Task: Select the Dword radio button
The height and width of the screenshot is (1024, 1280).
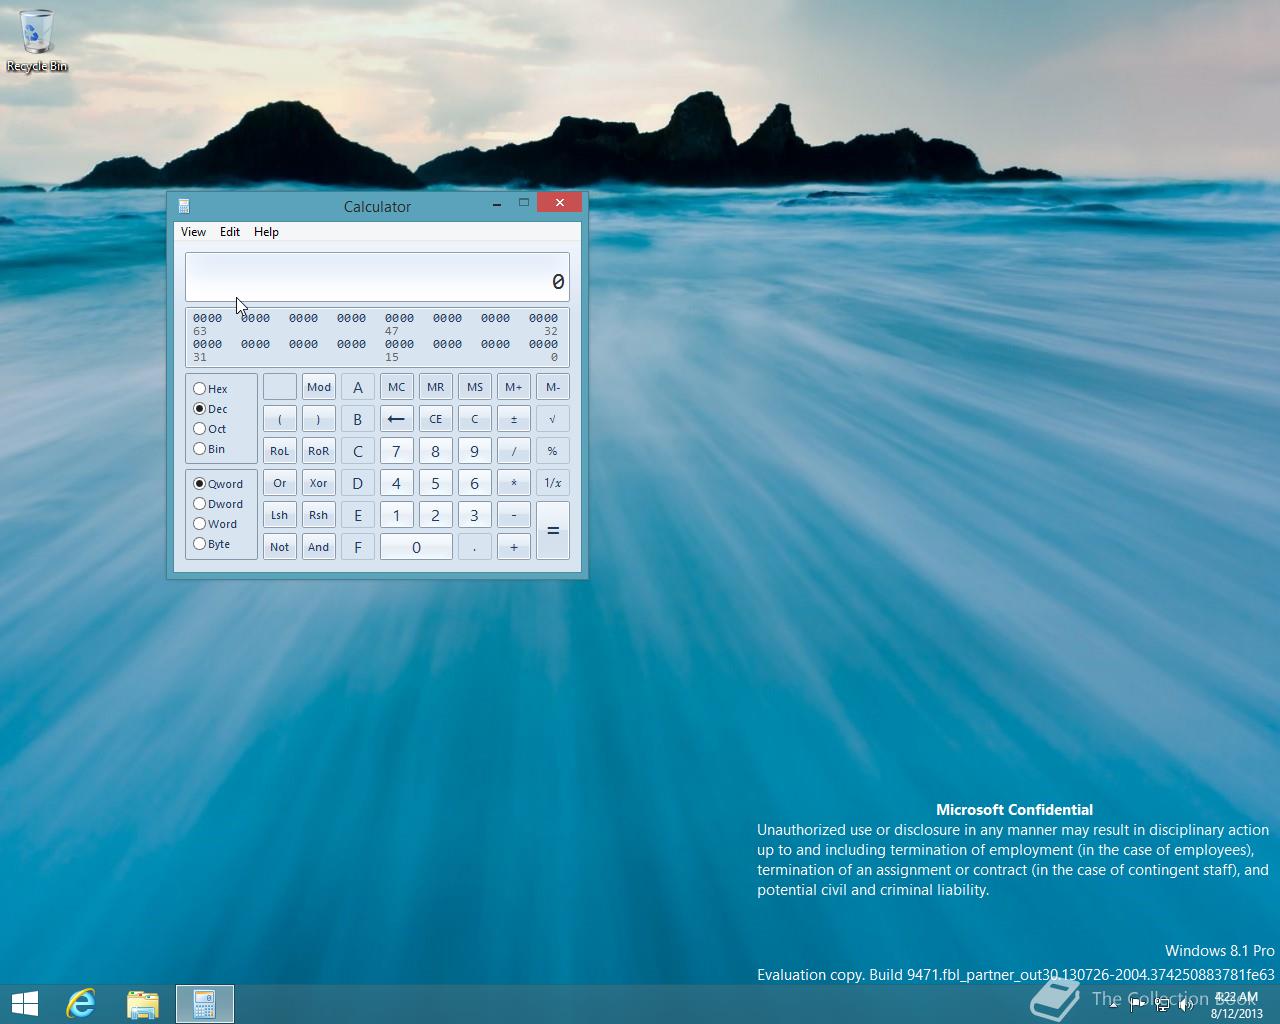Action: click(218, 504)
